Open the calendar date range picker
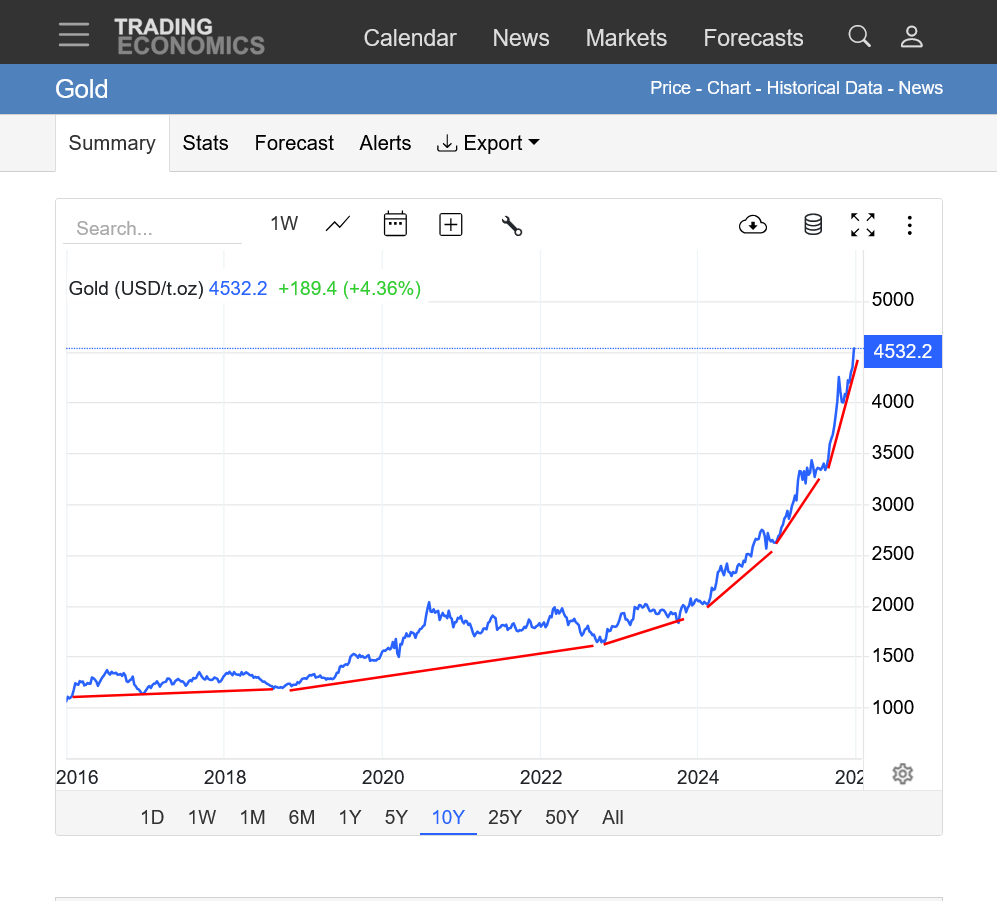The height and width of the screenshot is (901, 997). [x=395, y=224]
